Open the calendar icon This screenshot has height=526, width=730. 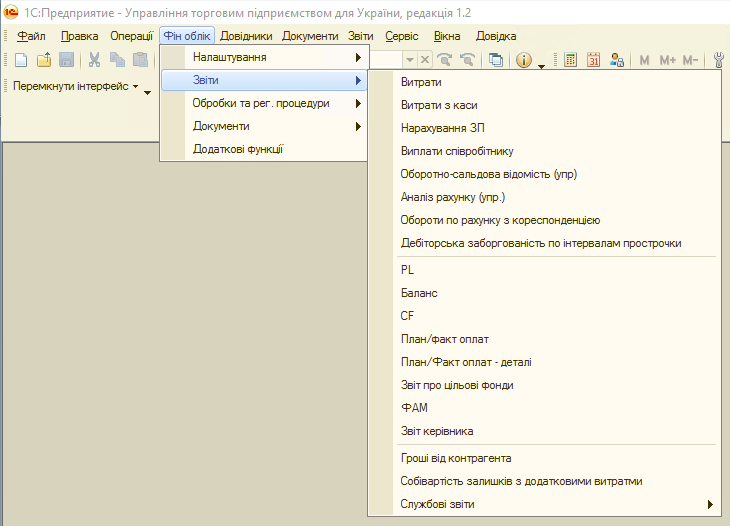coord(593,60)
